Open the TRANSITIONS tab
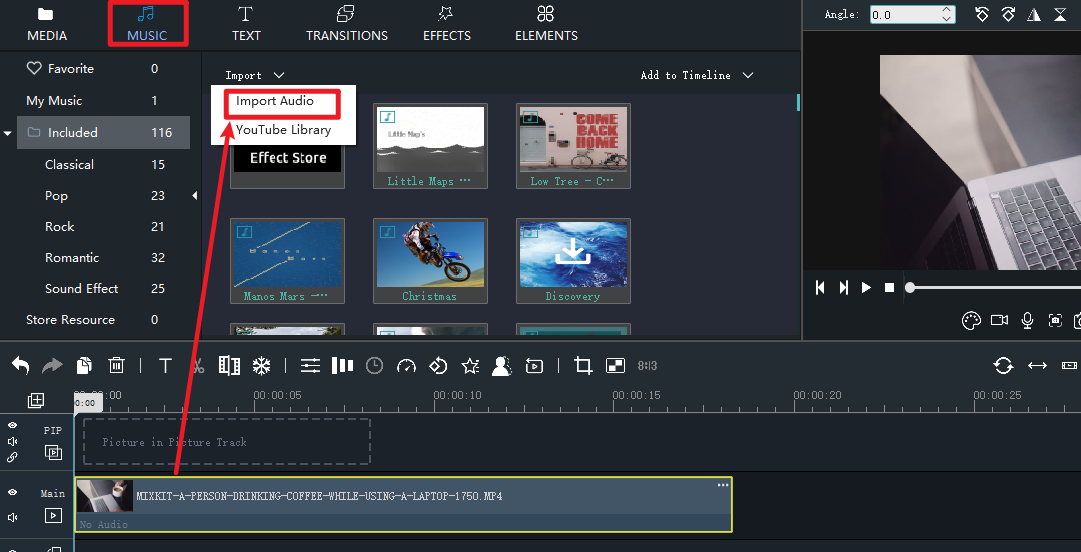The image size is (1081, 552). click(x=347, y=24)
